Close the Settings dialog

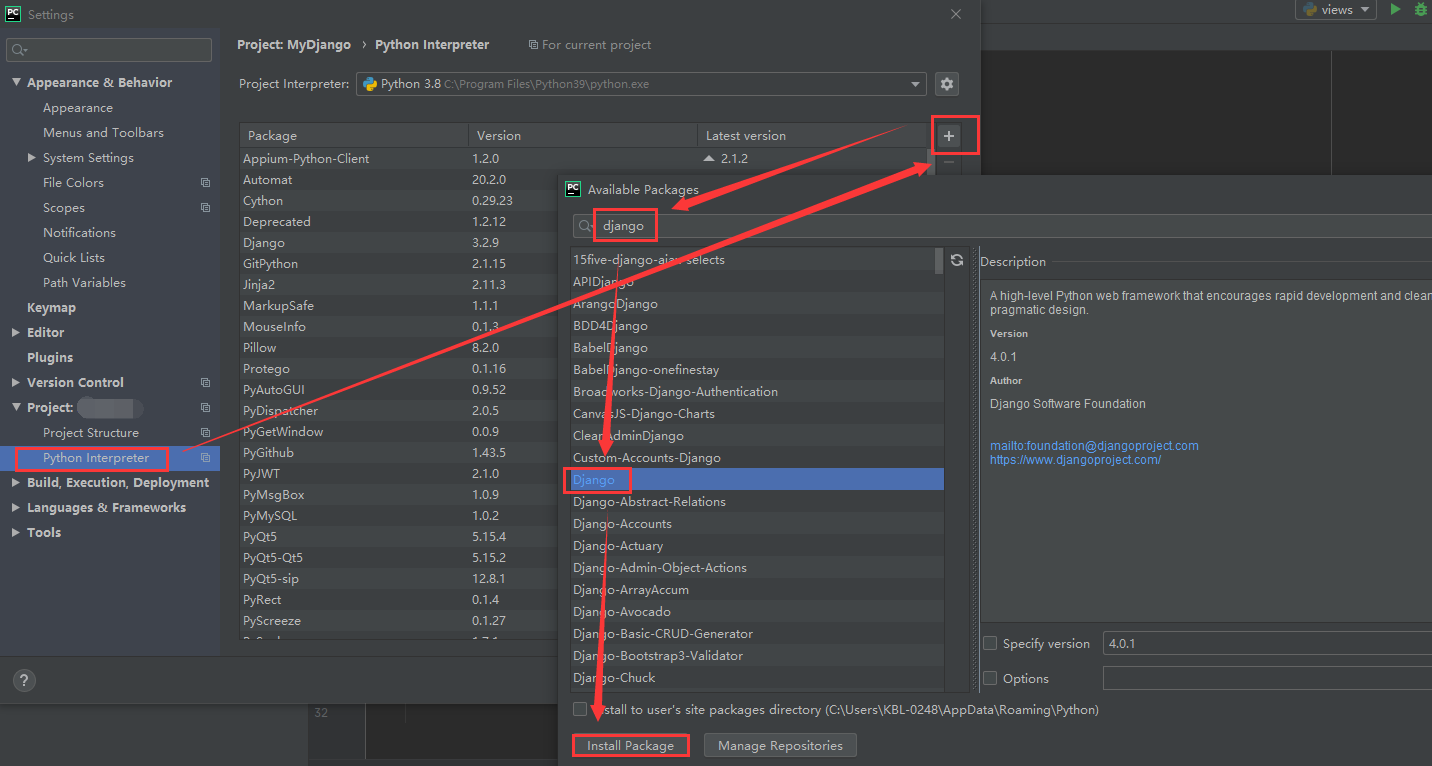(956, 14)
